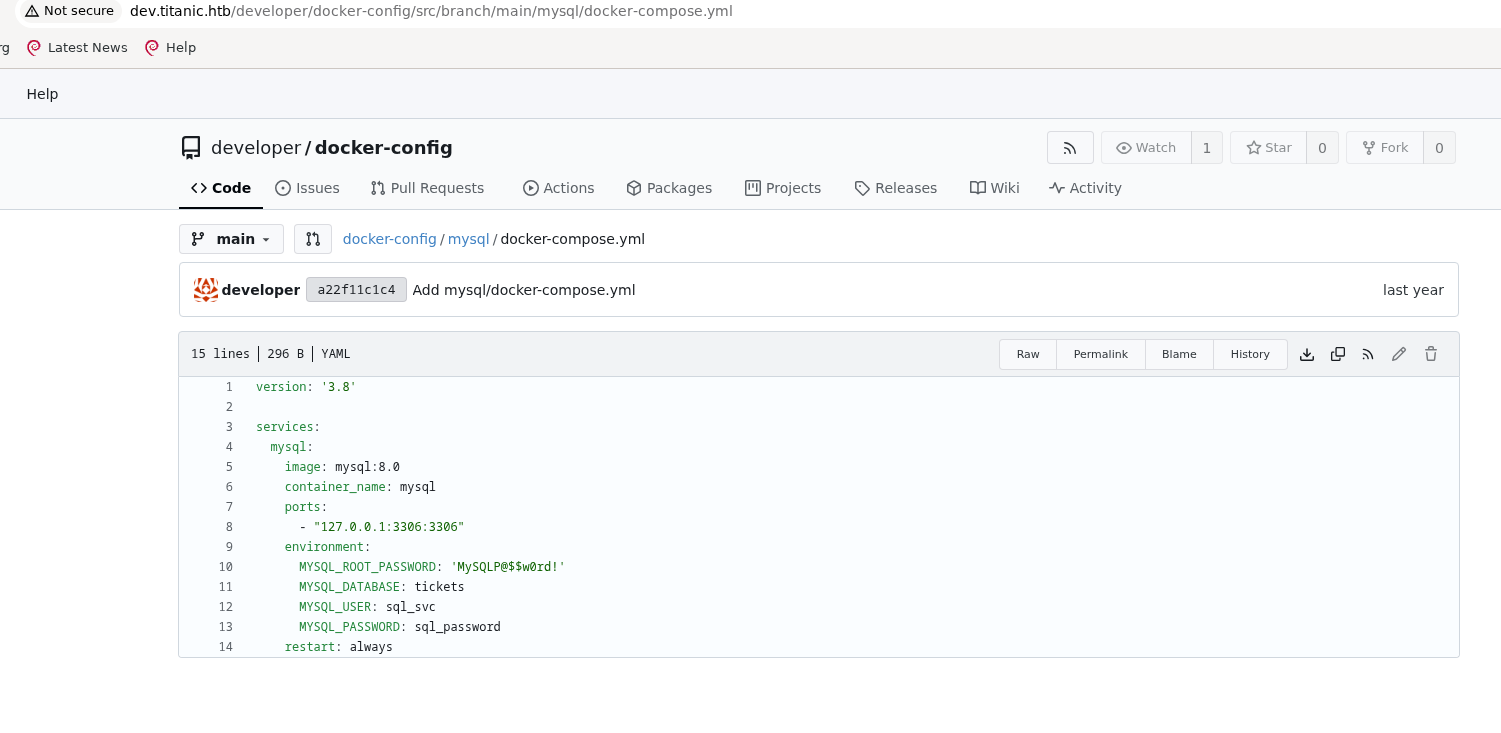Navigate to mysql folder breadcrumb

click(468, 239)
